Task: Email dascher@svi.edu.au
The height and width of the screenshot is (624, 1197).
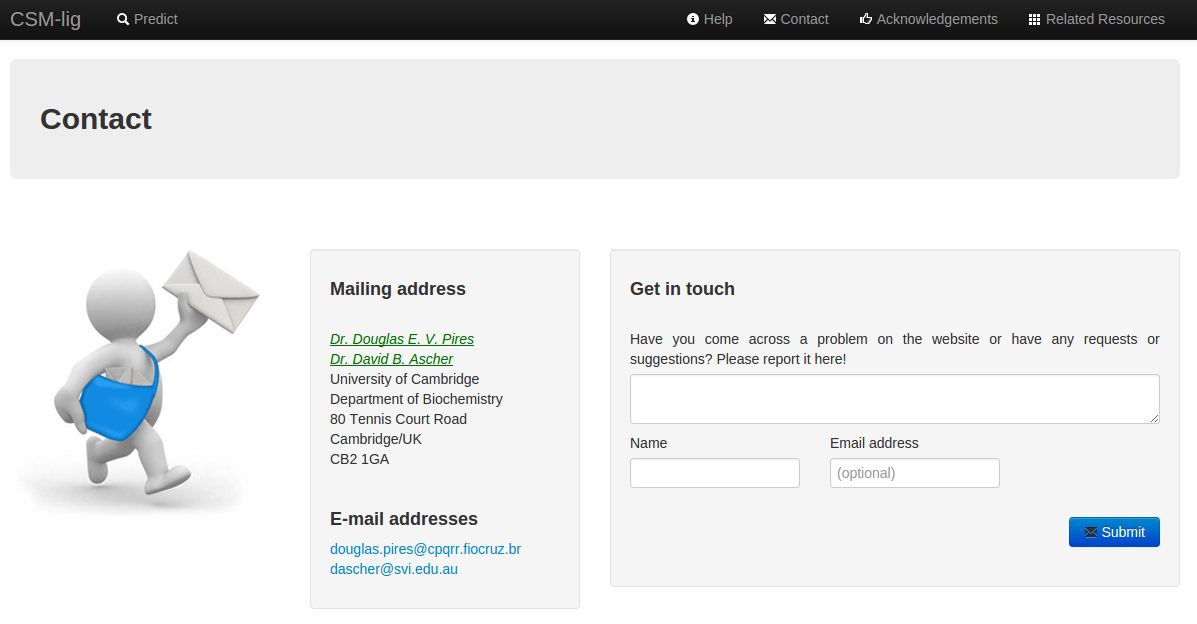Action: (x=394, y=569)
